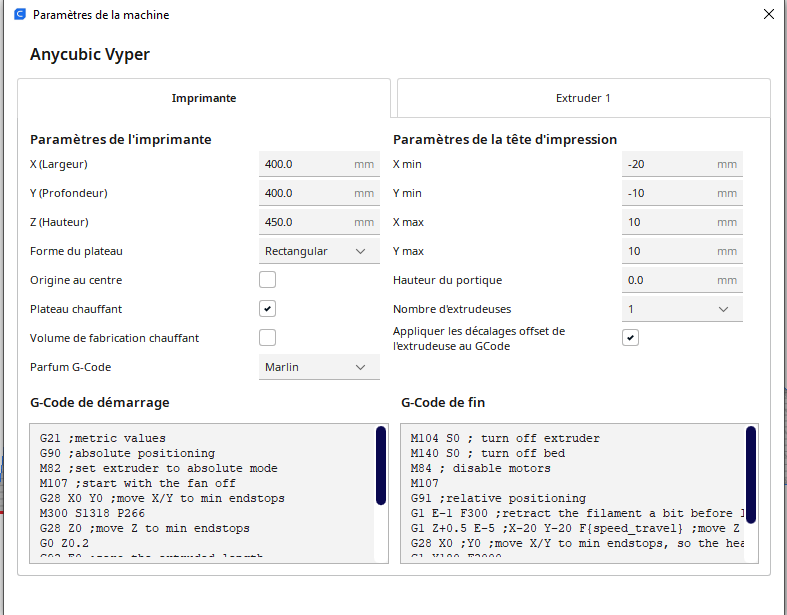Edit the Y (Profondeur) value field

[319, 193]
